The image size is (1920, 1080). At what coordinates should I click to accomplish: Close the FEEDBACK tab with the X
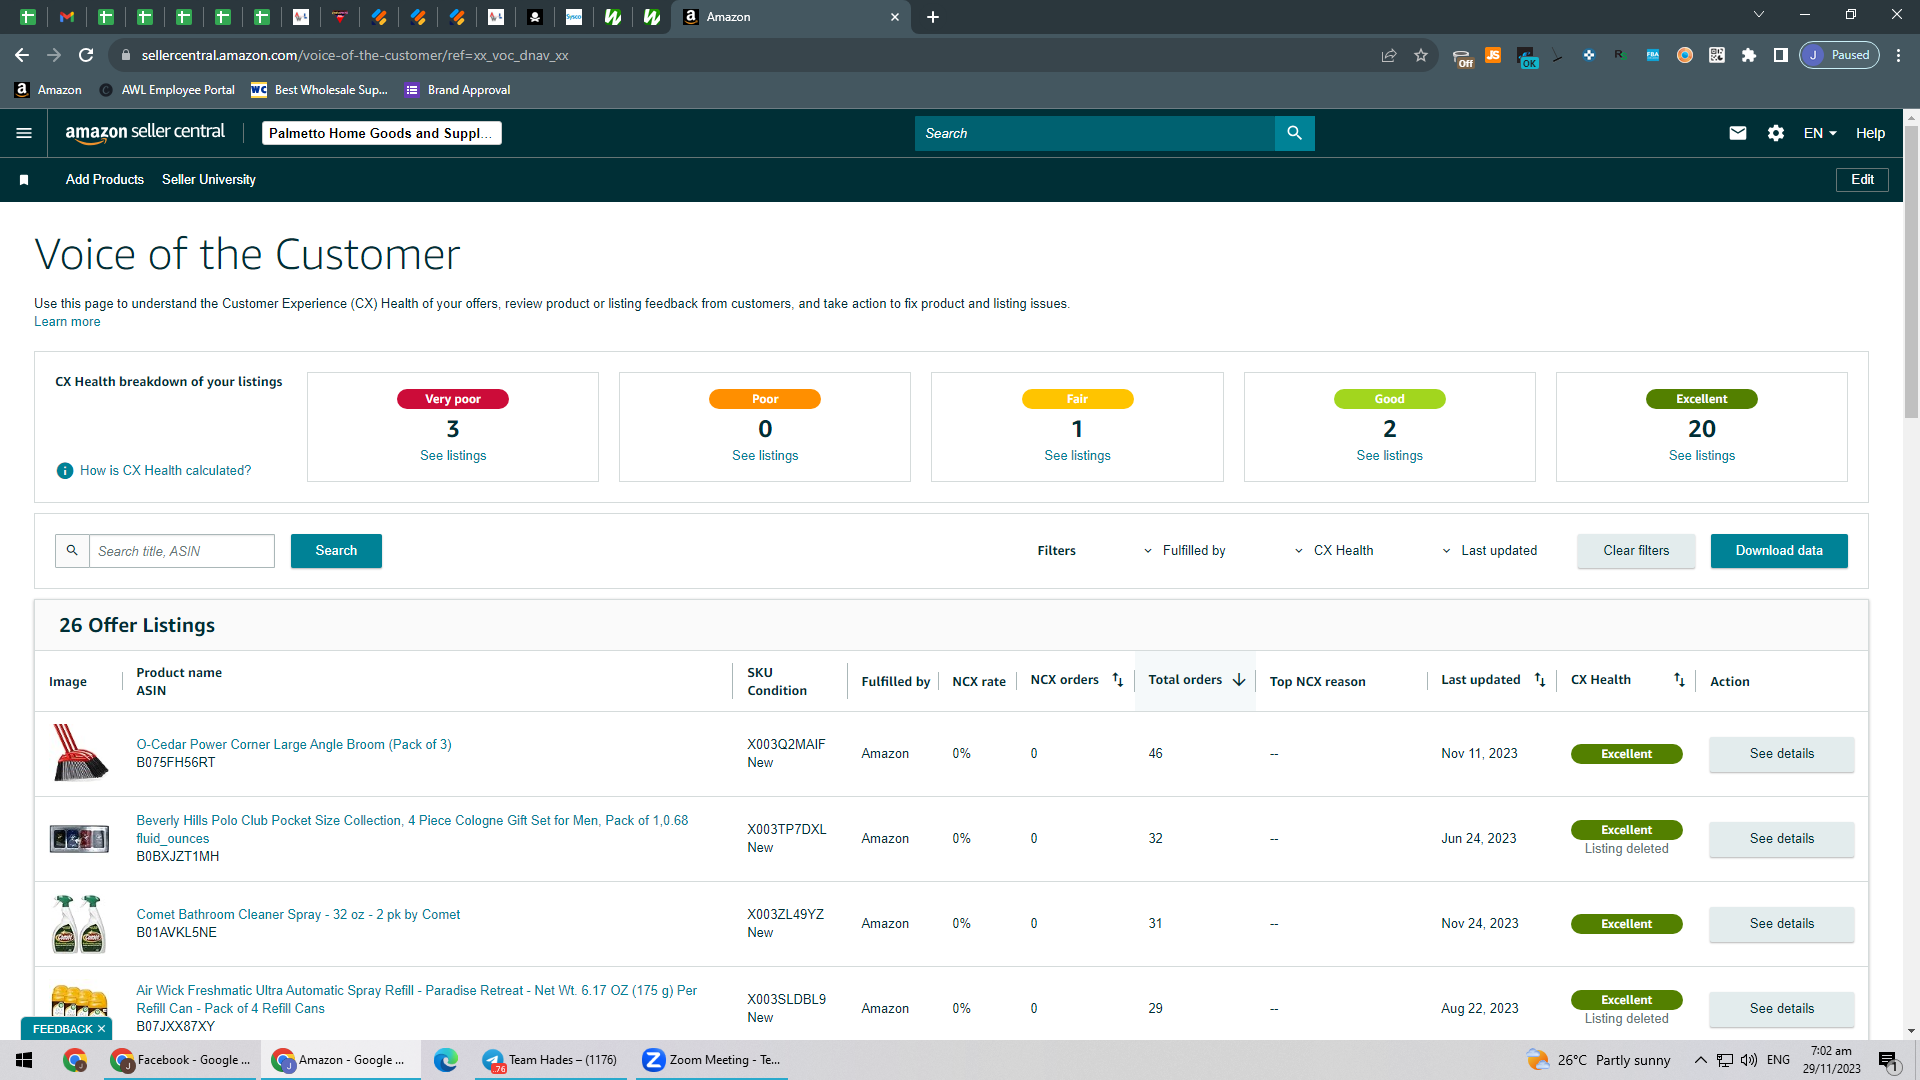pyautogui.click(x=101, y=1029)
